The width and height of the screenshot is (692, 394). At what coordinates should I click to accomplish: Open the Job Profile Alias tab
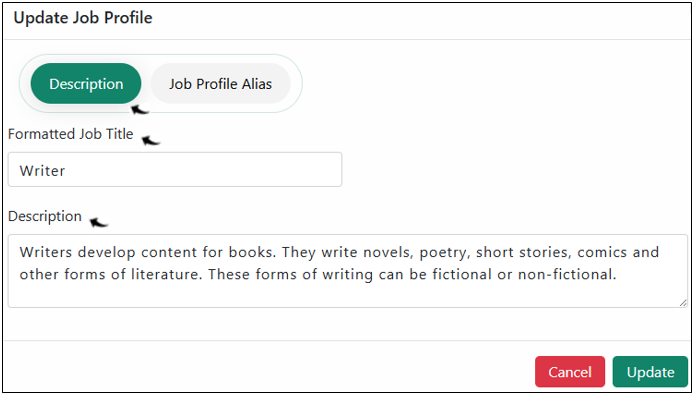(x=220, y=84)
